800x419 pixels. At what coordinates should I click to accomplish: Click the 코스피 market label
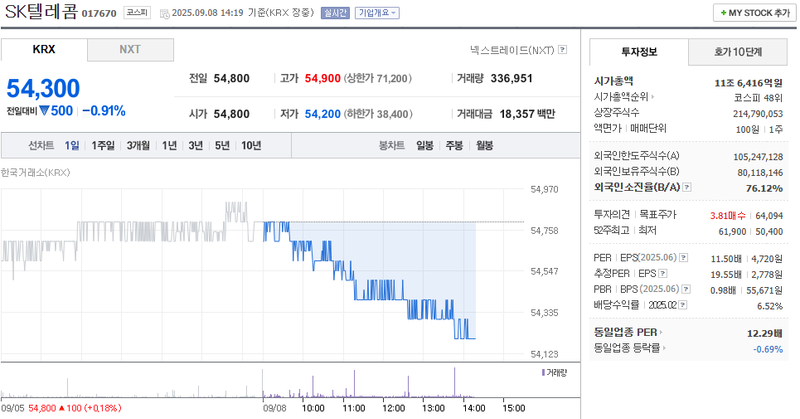pos(137,13)
